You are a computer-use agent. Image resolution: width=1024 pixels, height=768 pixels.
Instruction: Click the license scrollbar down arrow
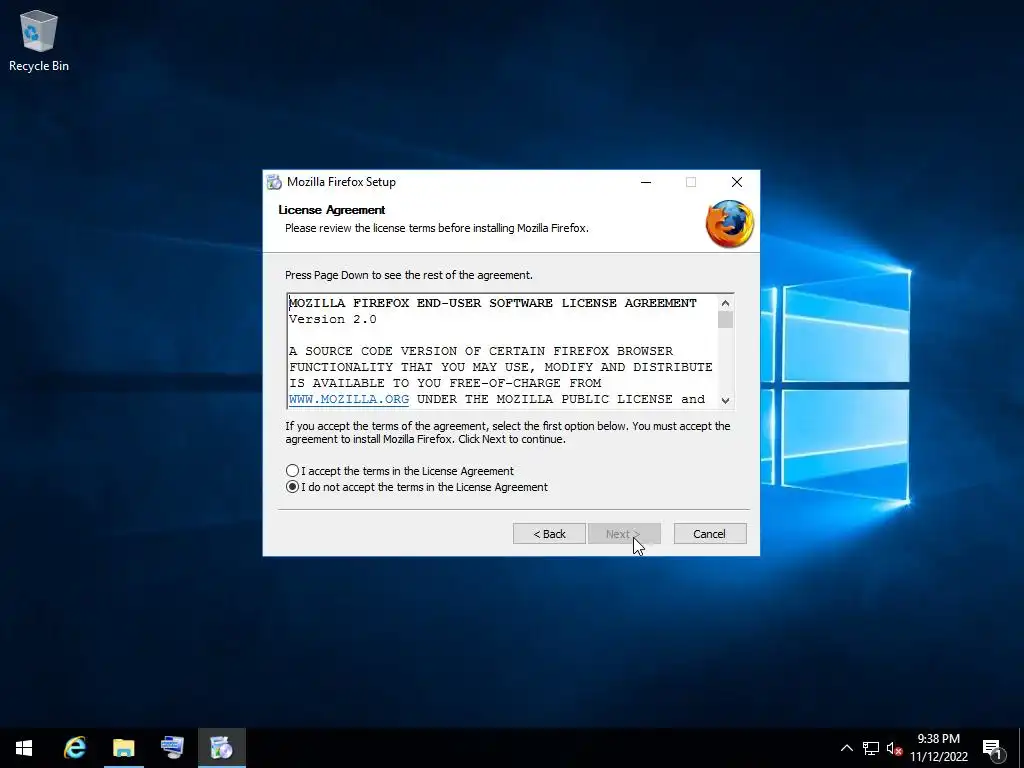click(725, 400)
